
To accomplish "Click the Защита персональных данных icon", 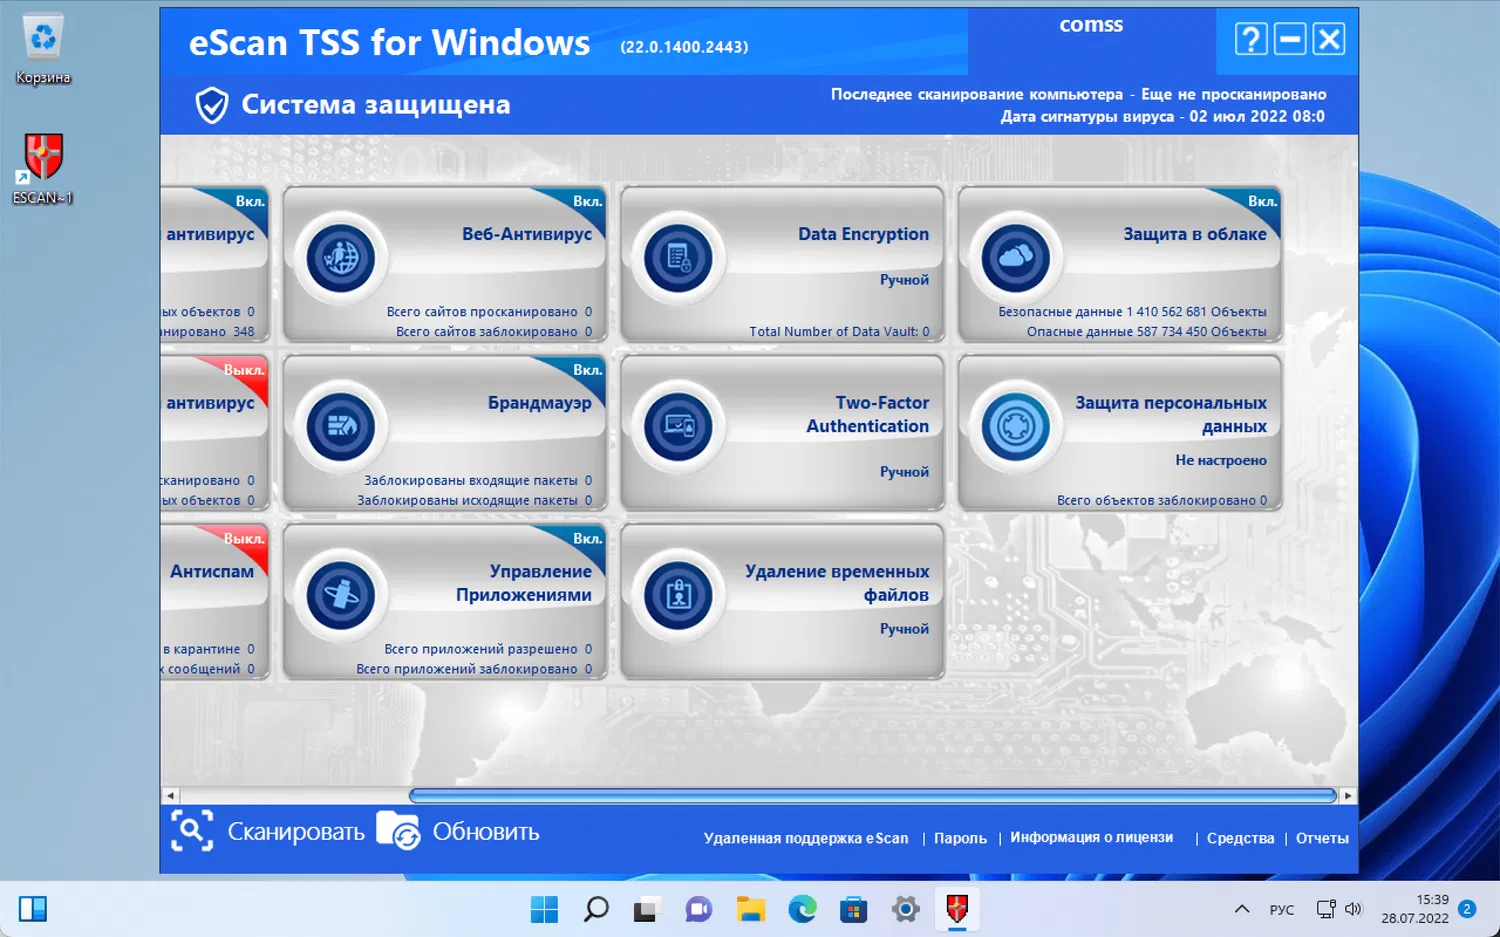I will [x=1015, y=427].
